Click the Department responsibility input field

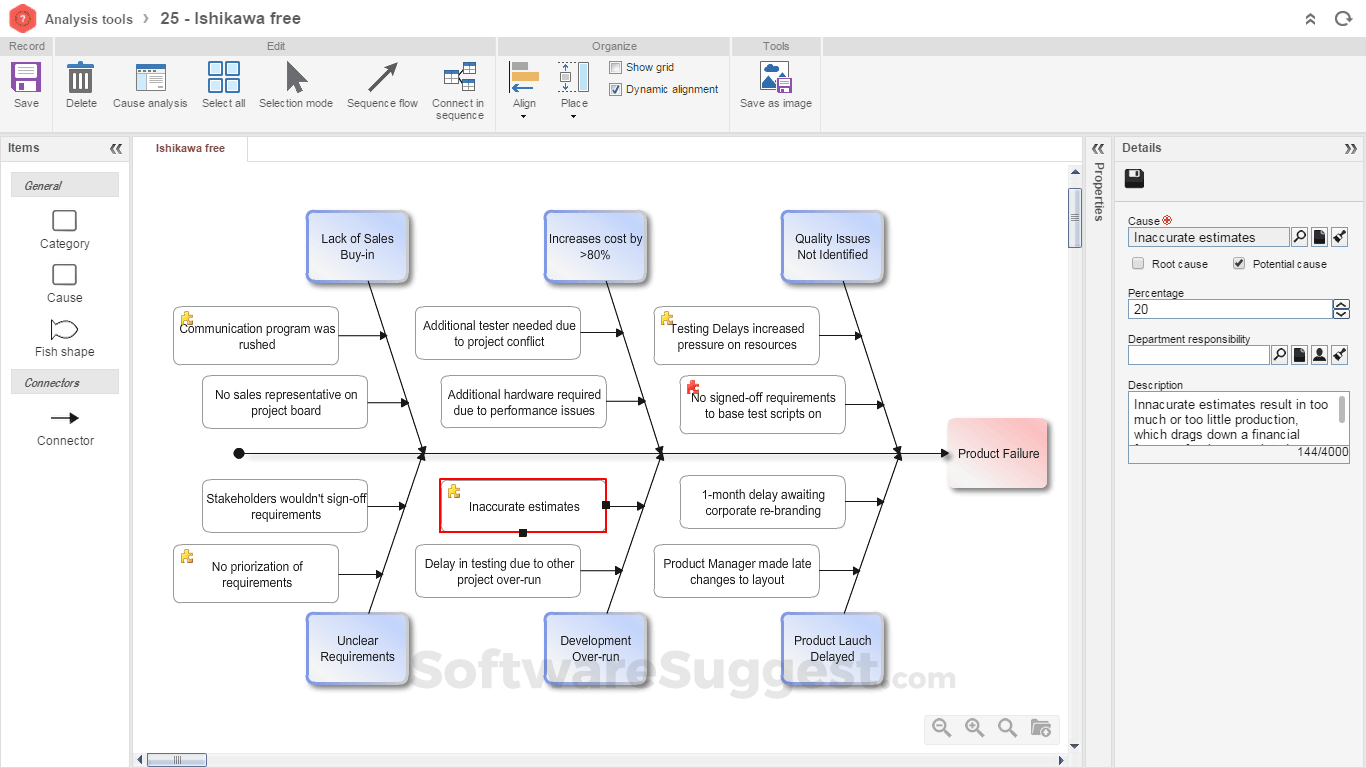(1198, 355)
